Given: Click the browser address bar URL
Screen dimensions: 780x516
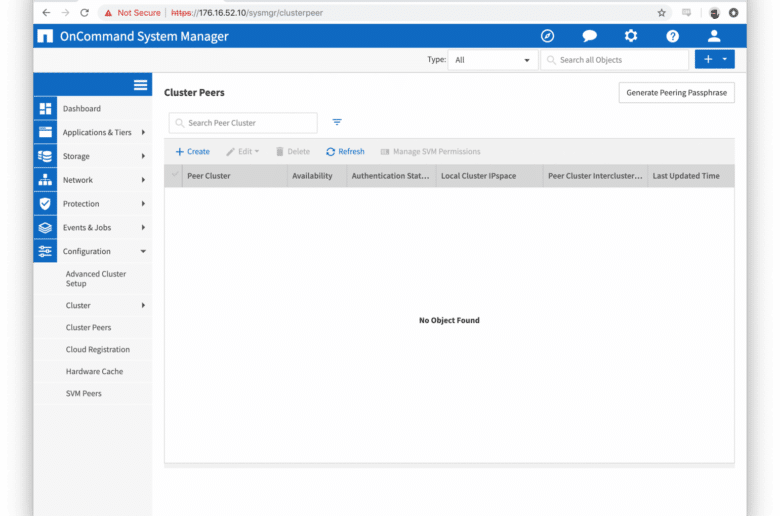Looking at the screenshot, I should (247, 13).
